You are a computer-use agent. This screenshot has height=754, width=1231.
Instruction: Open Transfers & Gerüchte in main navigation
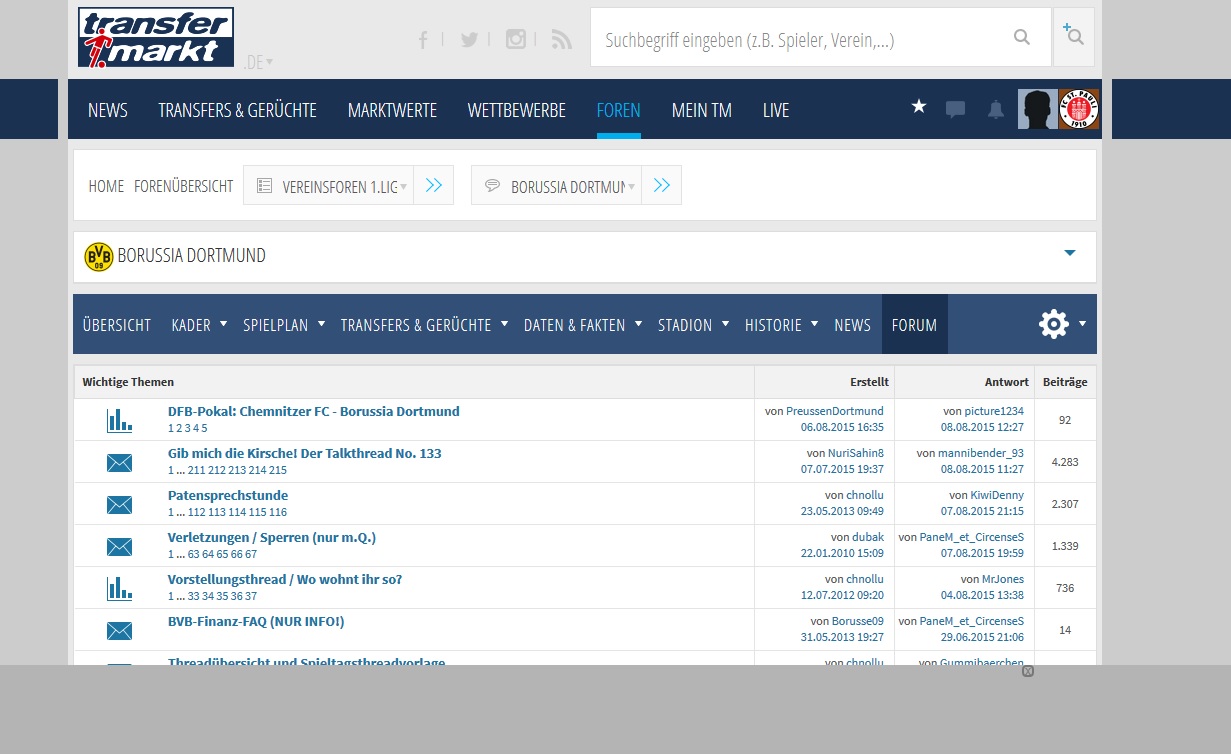(x=238, y=110)
